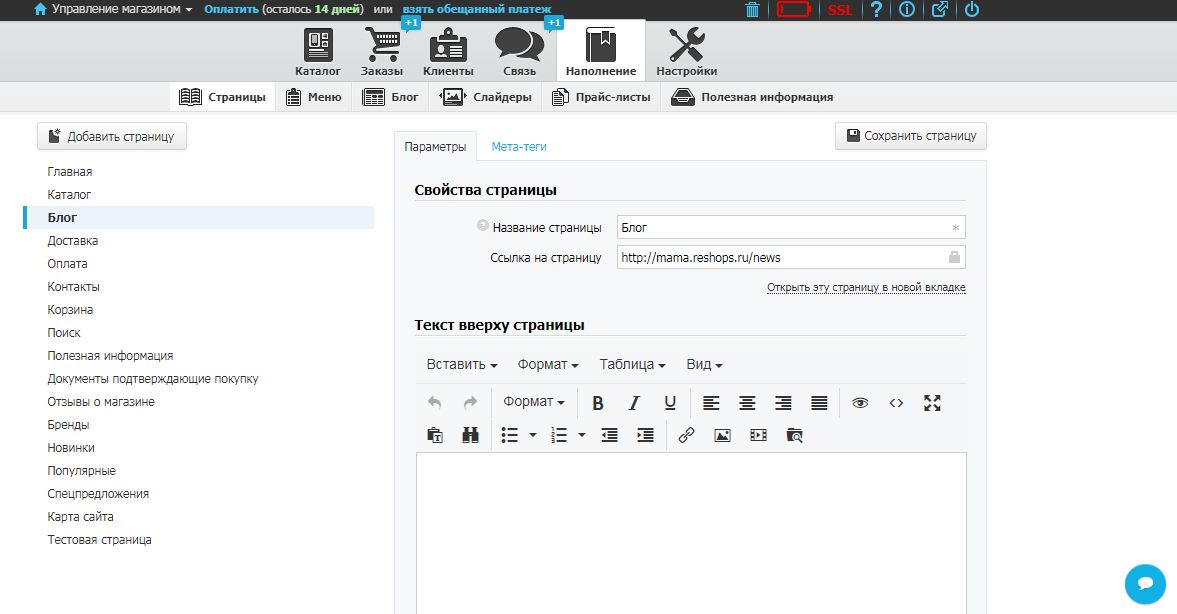Open find and replace binoculars icon

point(471,435)
